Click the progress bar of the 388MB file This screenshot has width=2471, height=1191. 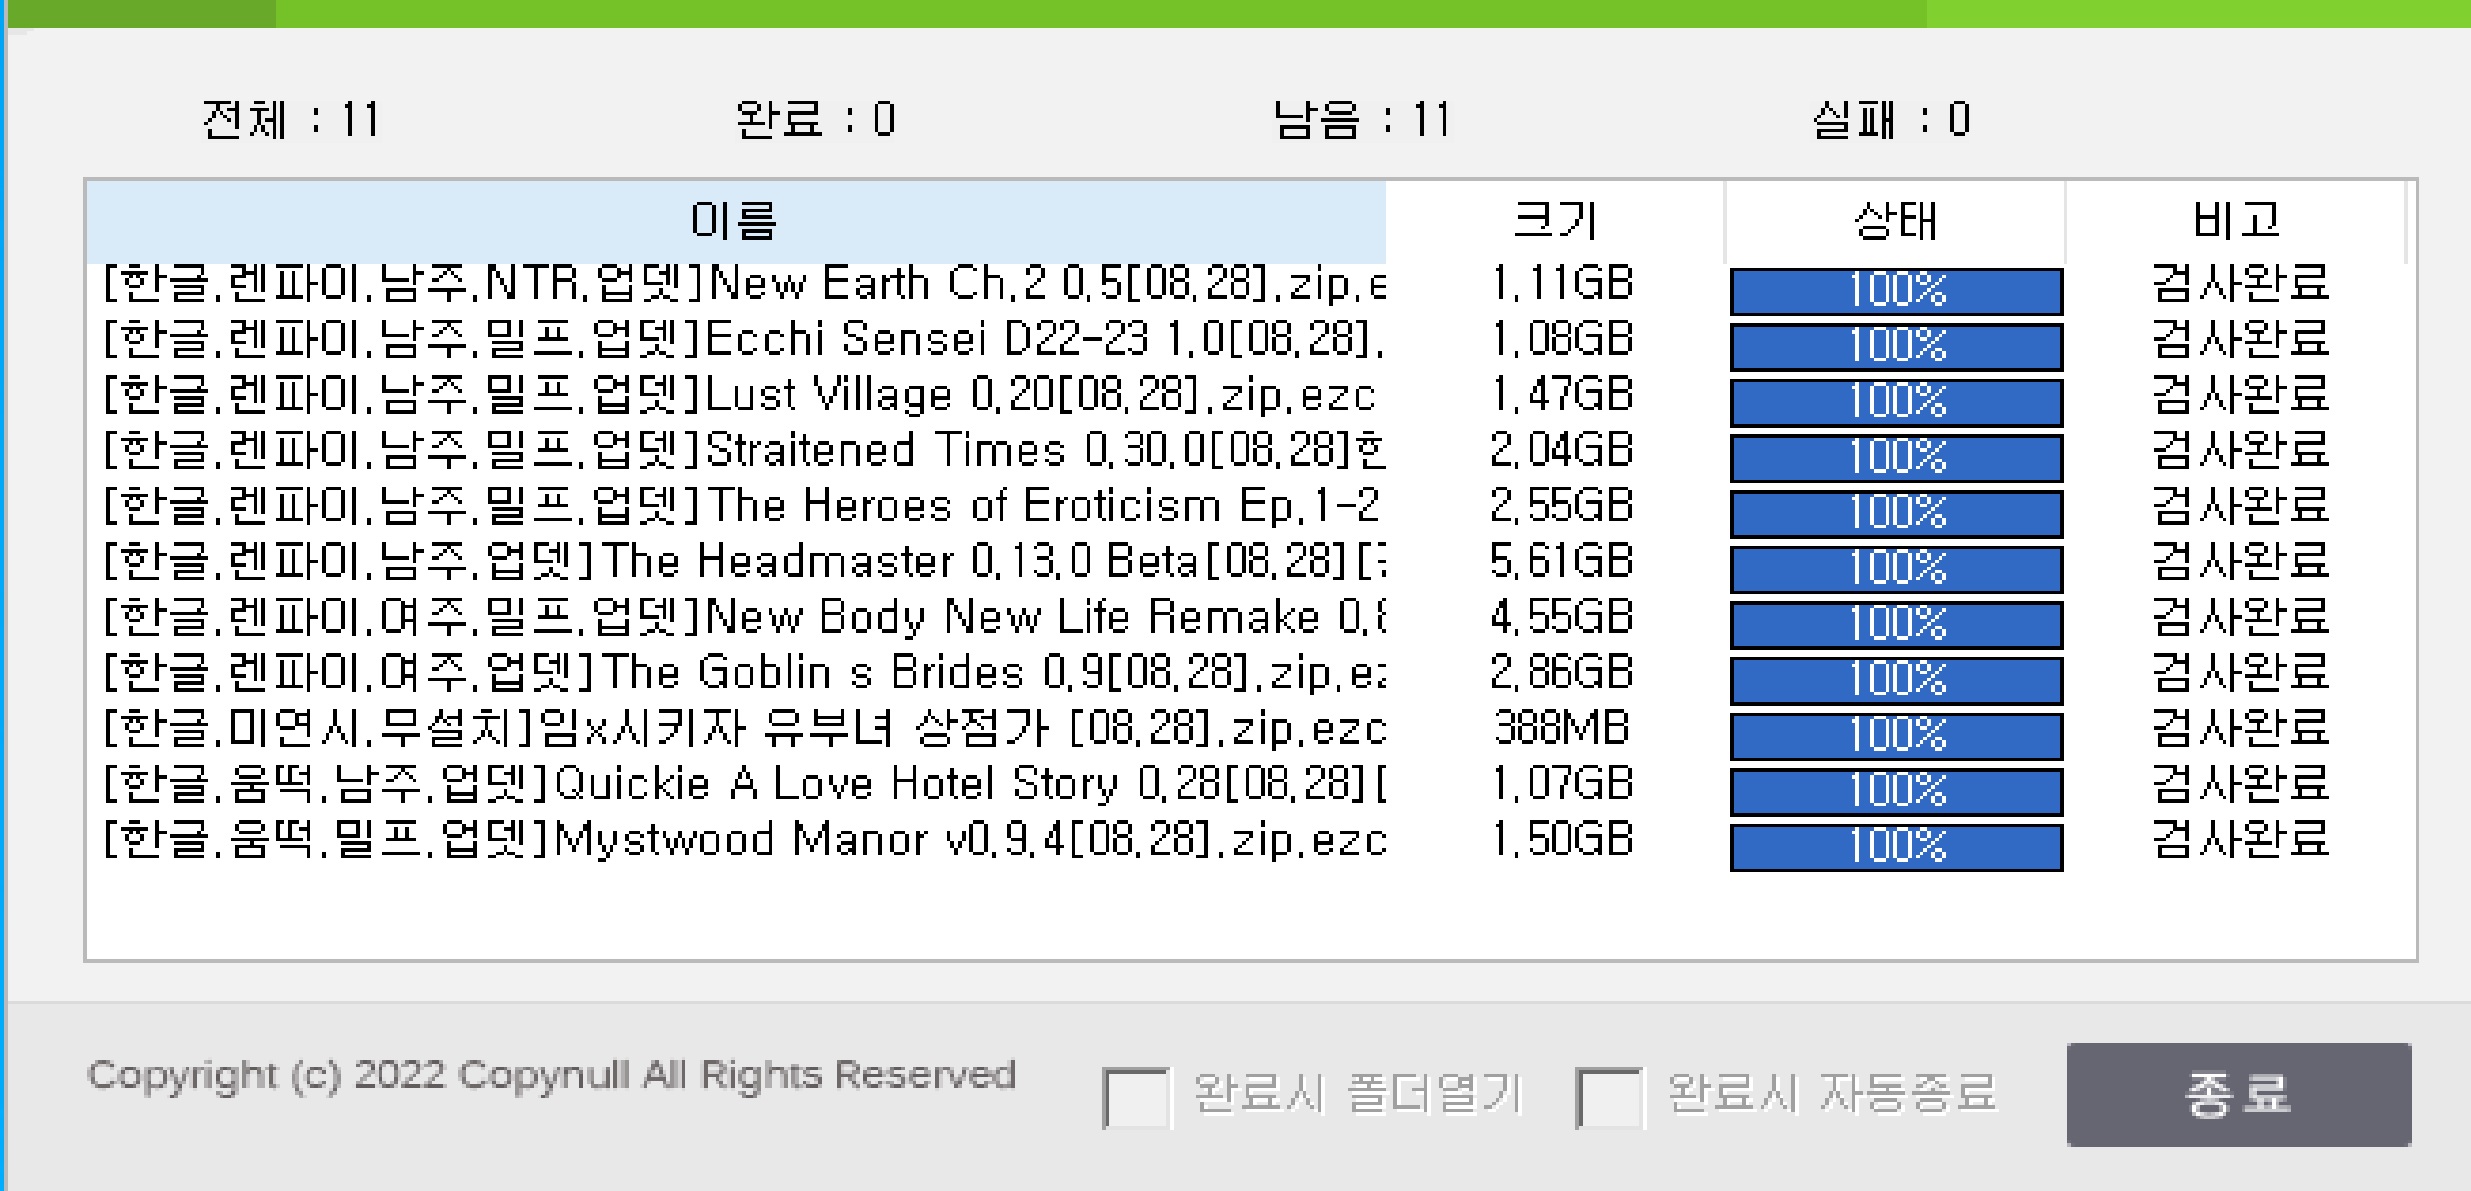[x=1896, y=735]
